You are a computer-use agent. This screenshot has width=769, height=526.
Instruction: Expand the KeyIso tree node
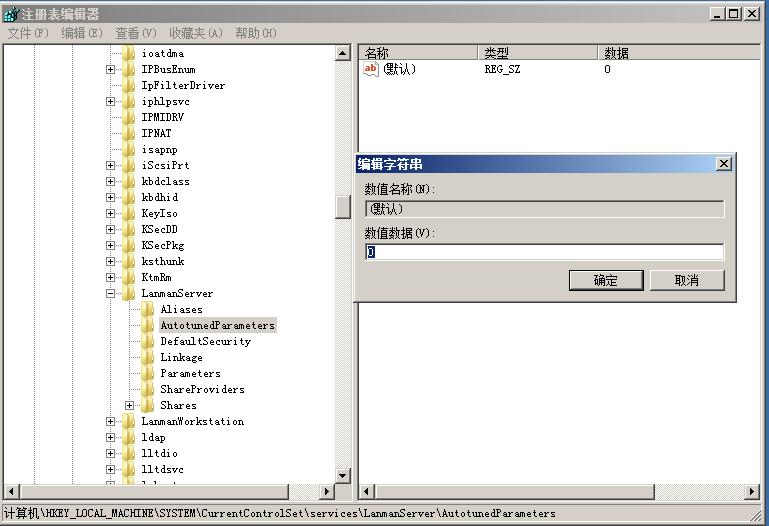[x=110, y=213]
